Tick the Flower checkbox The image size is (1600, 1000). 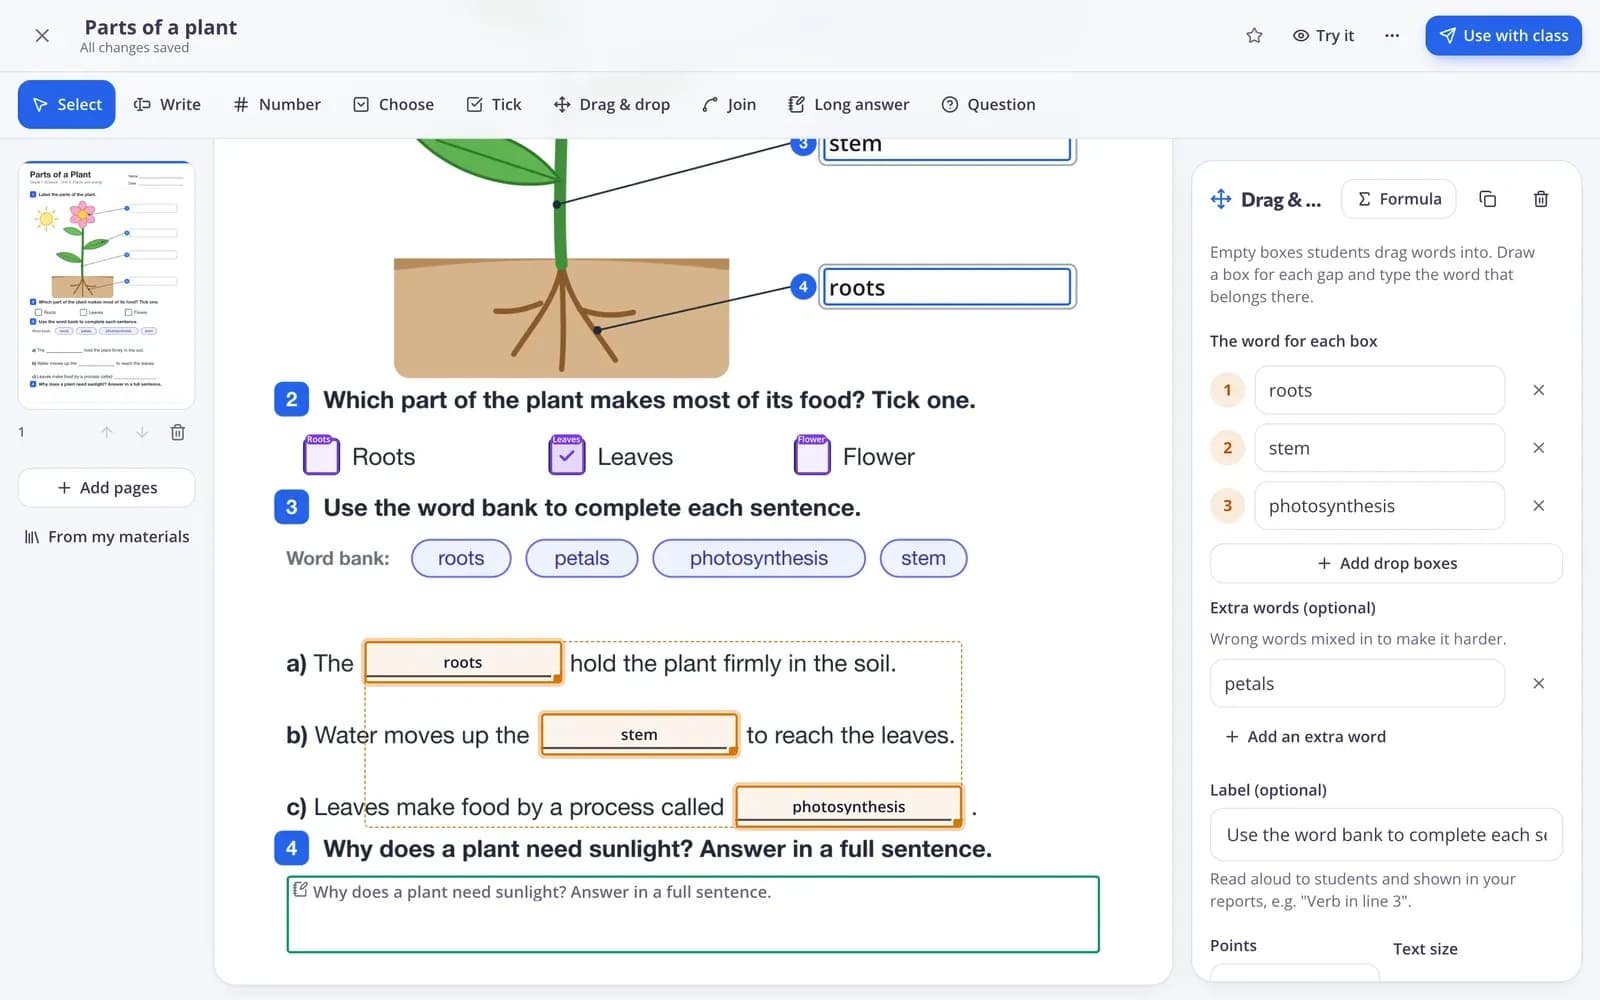pyautogui.click(x=812, y=456)
